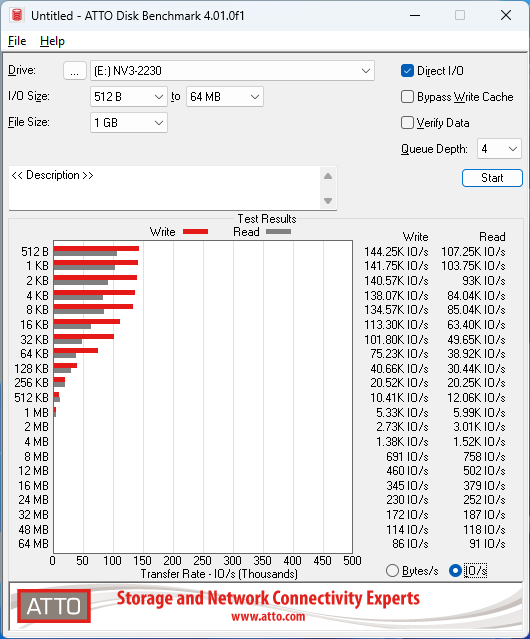530x639 pixels.
Task: Click the description scroll down arrow
Action: pyautogui.click(x=328, y=201)
